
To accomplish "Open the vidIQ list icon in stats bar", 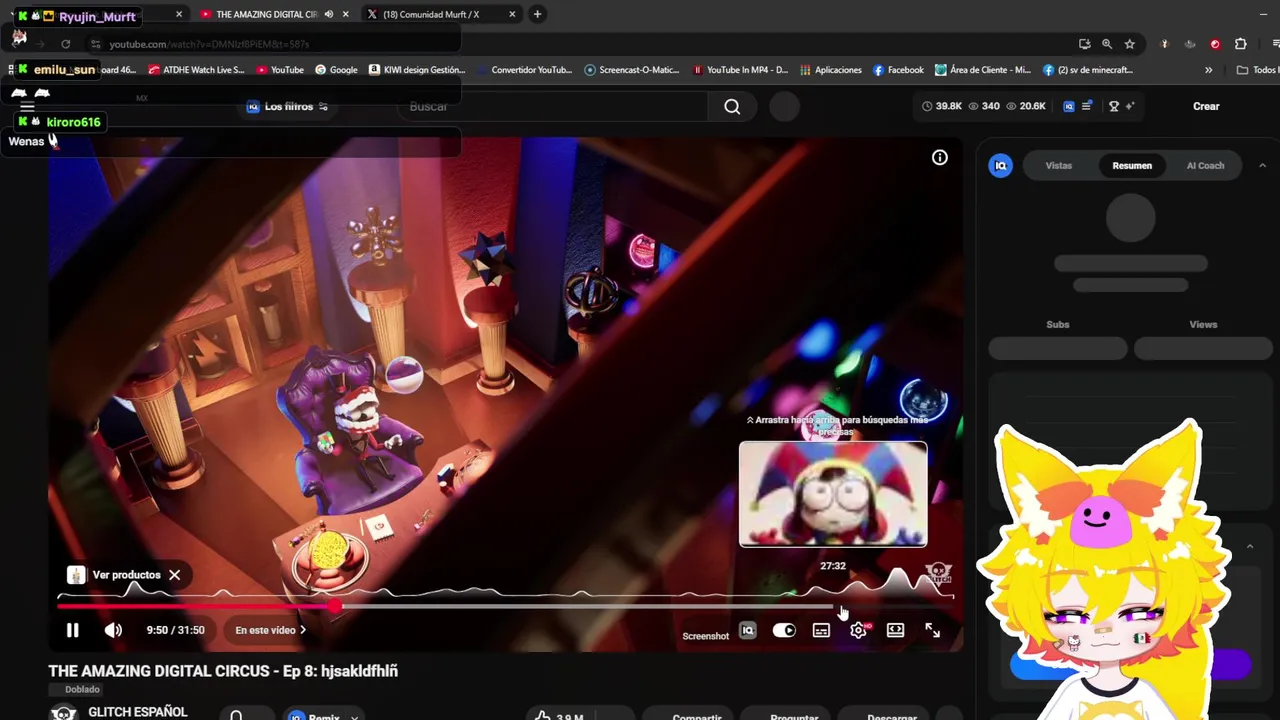I will pos(1087,106).
